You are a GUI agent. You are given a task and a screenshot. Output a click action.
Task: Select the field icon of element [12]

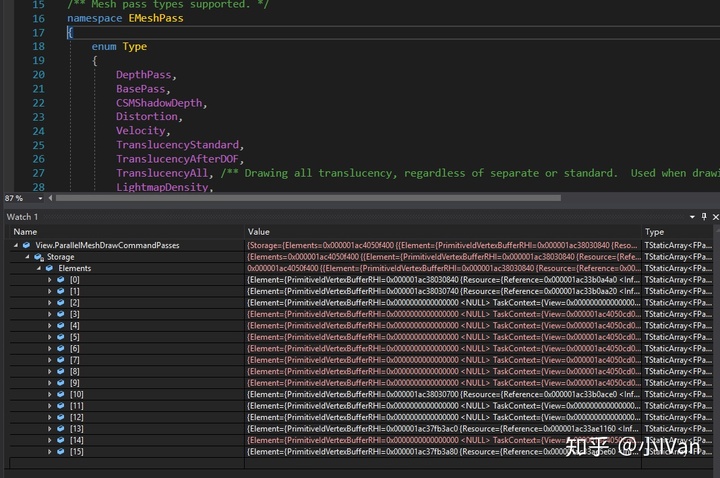click(x=61, y=417)
